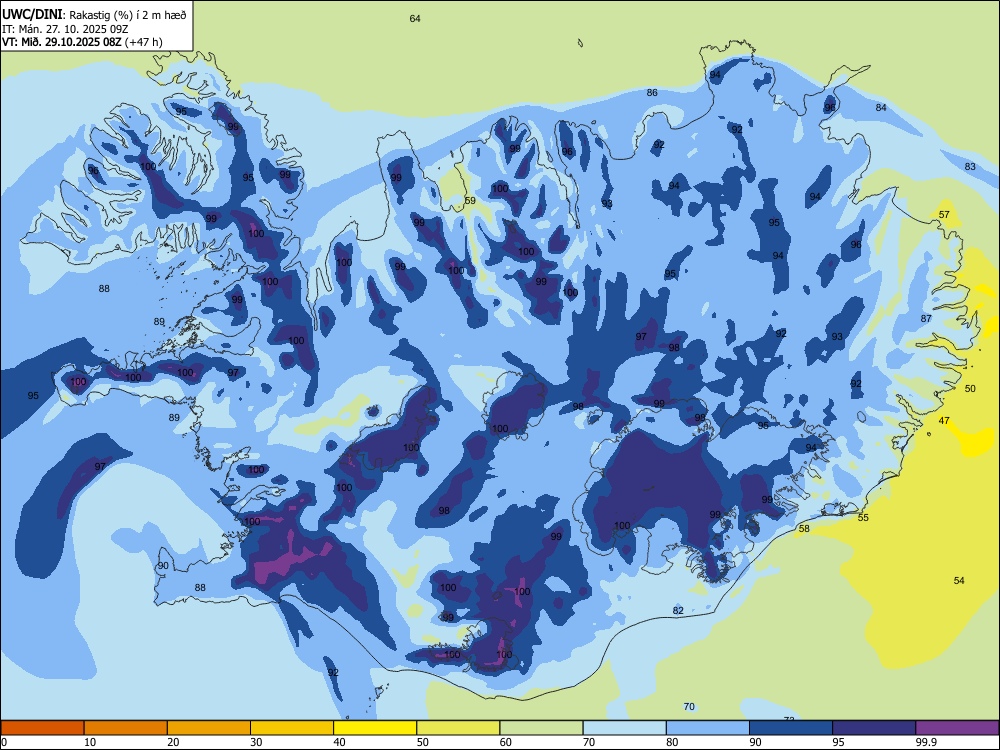
Task: Click the map value '57' on the northeast coast
Action: (945, 214)
